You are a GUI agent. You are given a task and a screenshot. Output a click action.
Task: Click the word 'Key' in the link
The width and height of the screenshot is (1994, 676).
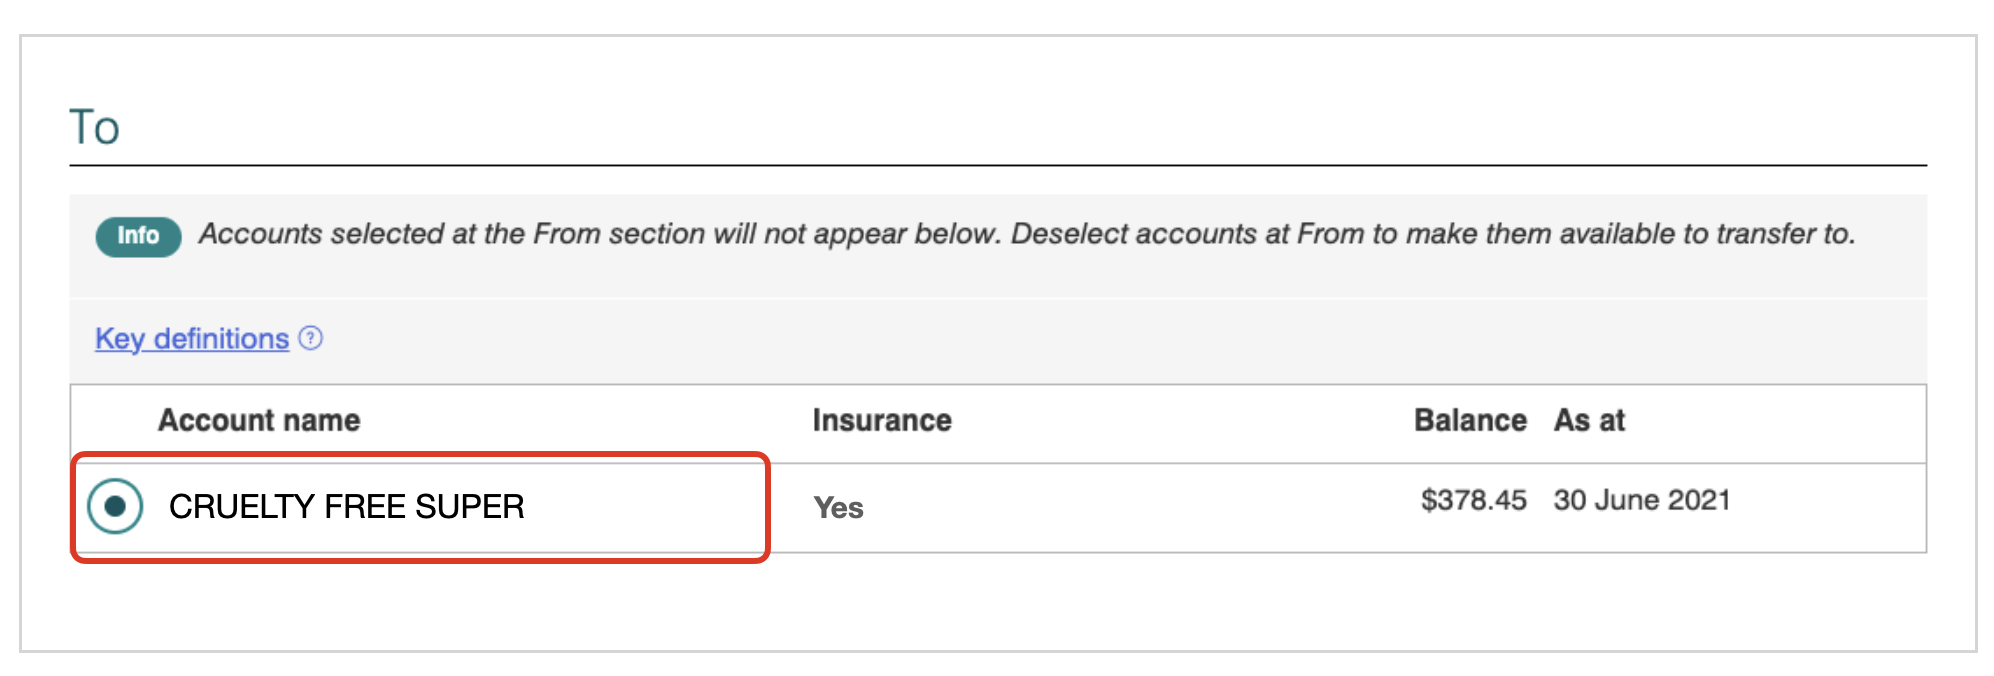pos(120,339)
